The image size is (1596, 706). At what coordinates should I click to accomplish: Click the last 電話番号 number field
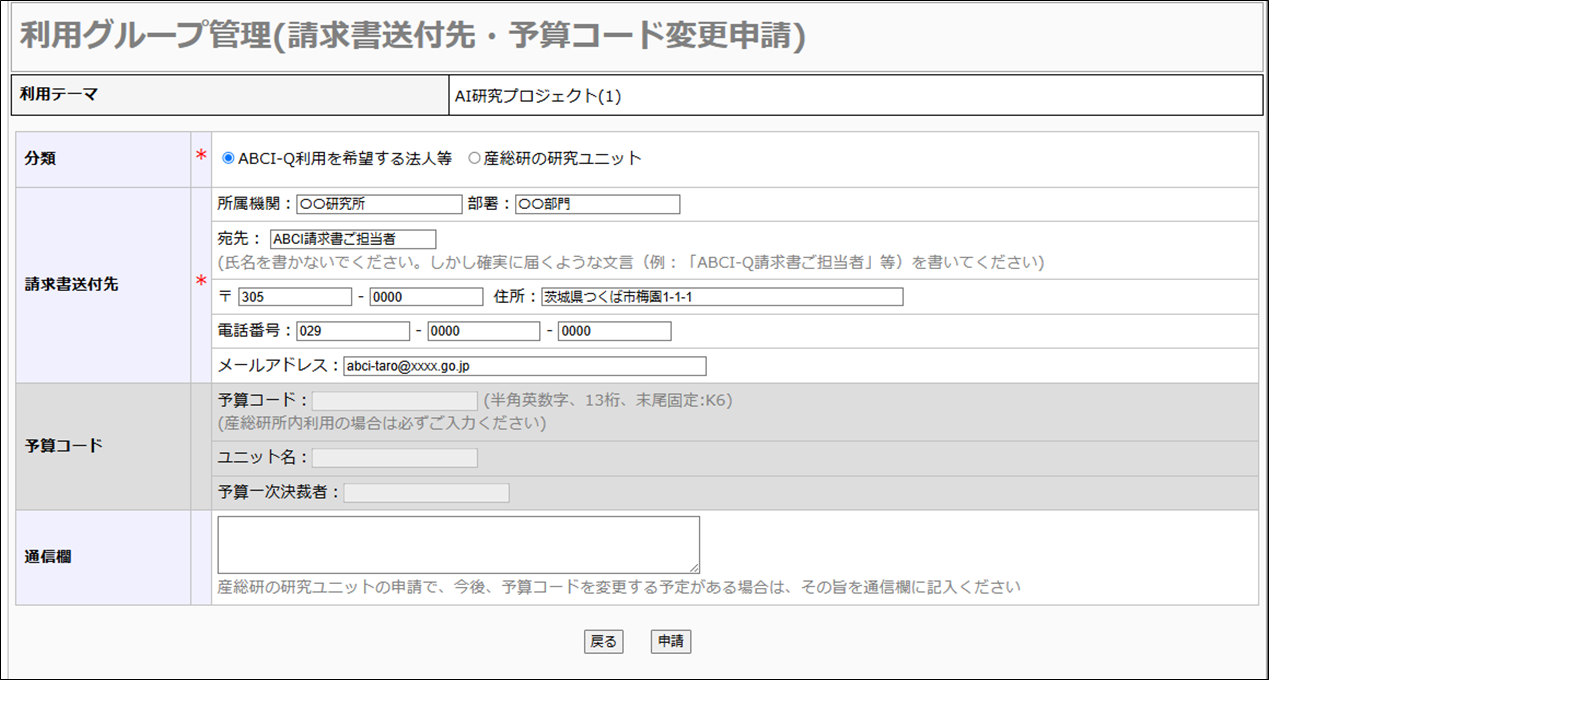coord(614,331)
